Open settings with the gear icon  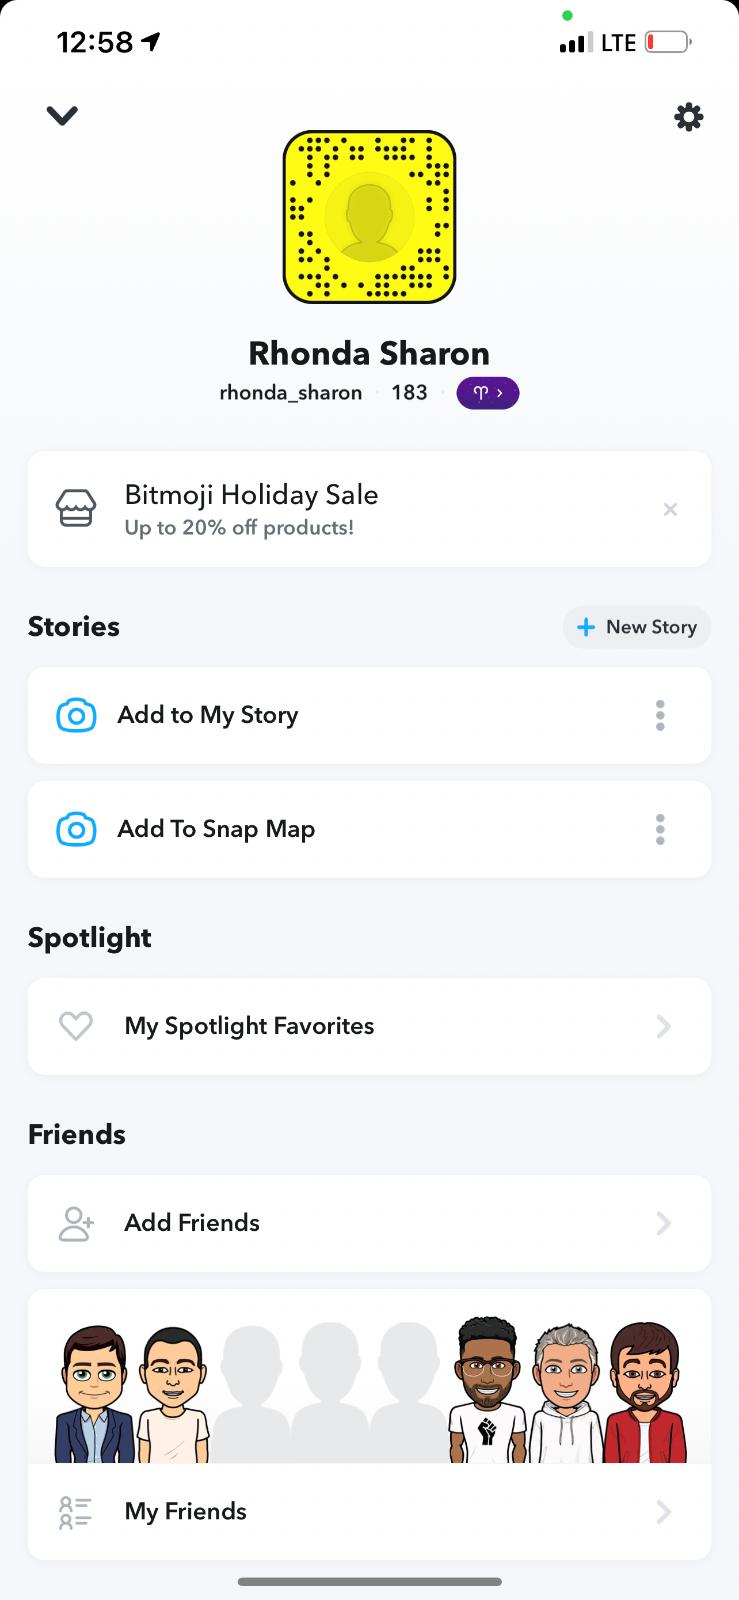click(x=688, y=118)
